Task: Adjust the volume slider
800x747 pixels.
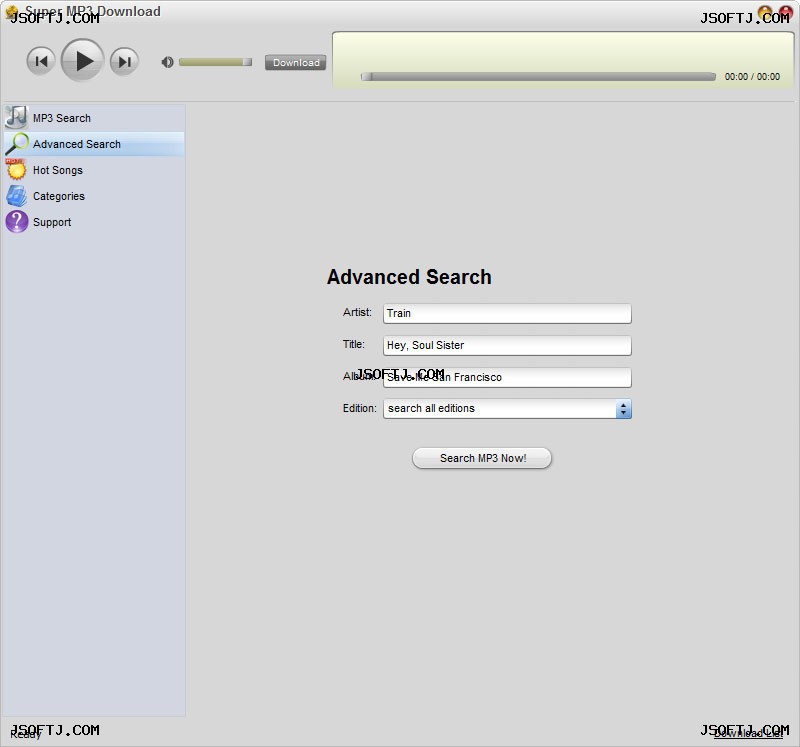Action: [x=215, y=62]
